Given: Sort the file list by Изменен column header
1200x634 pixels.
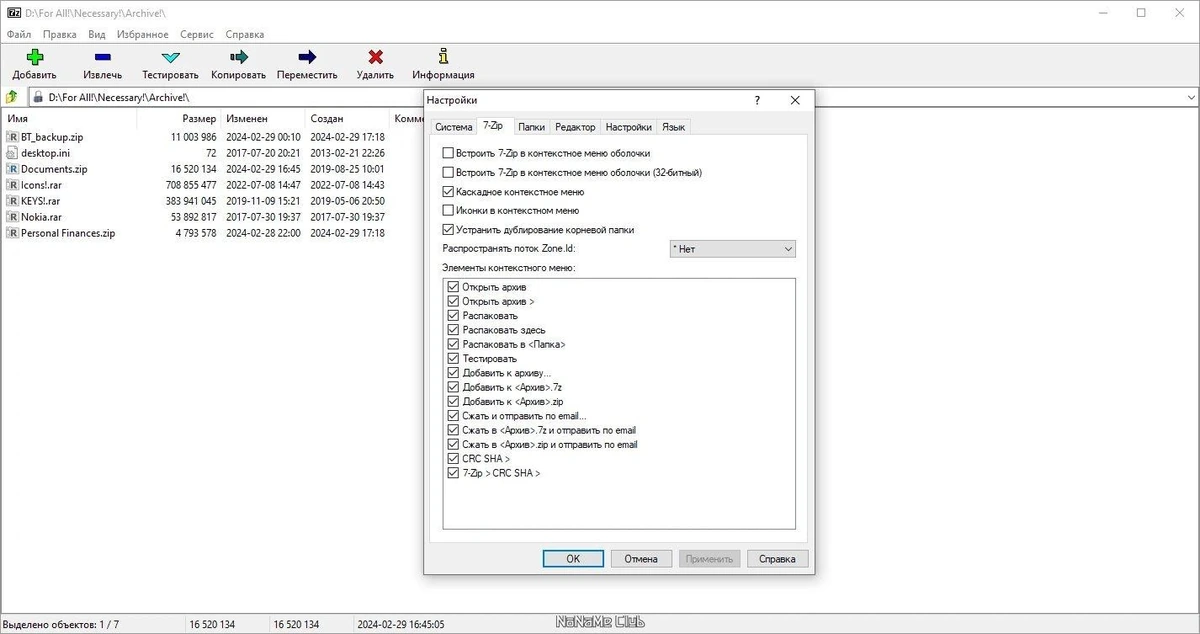Looking at the screenshot, I should click(263, 118).
